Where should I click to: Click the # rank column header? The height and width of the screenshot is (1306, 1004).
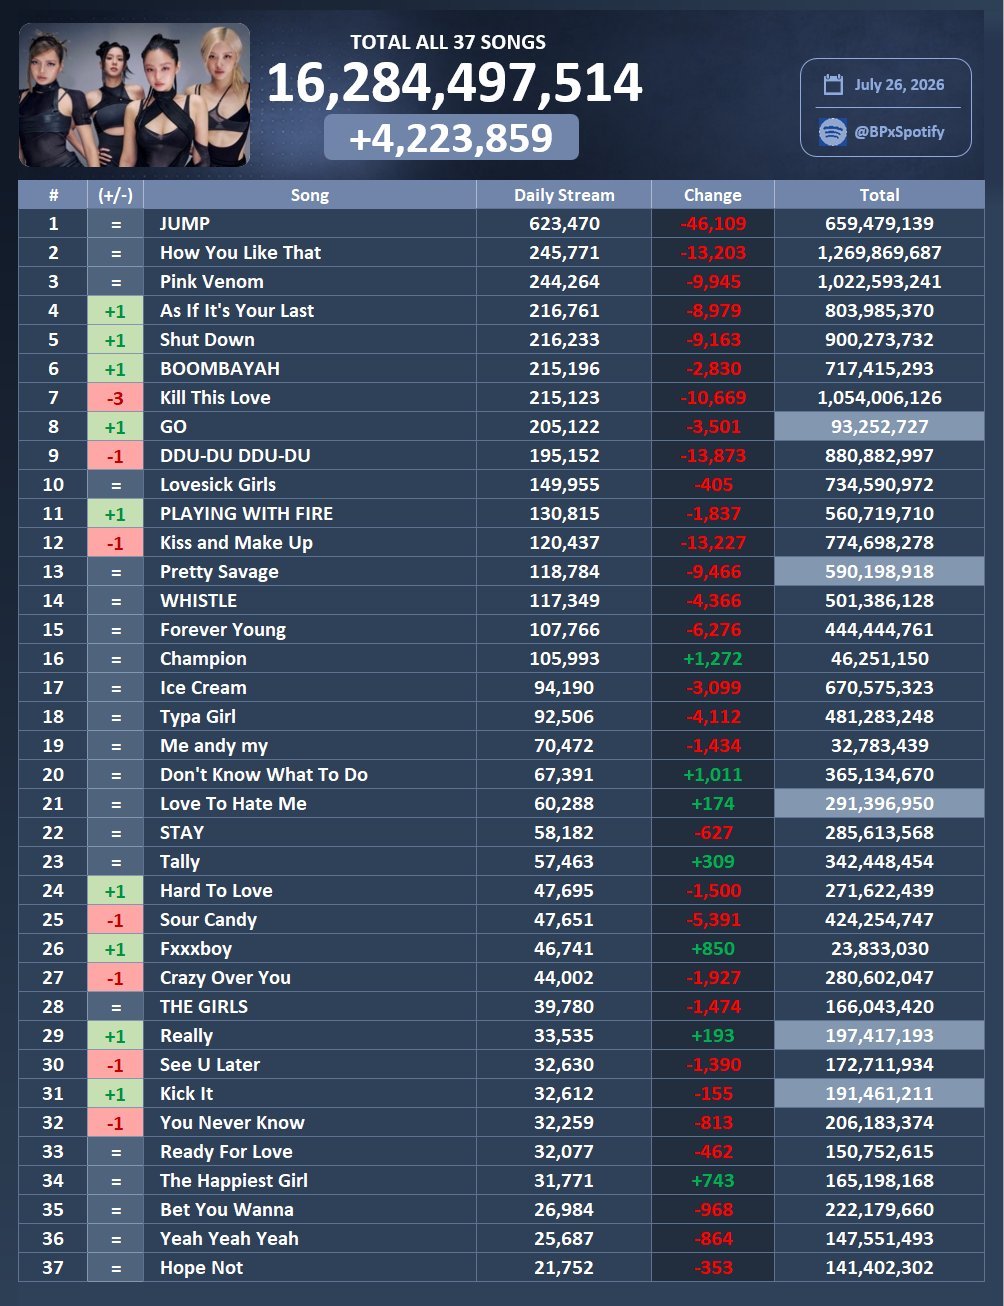[53, 195]
